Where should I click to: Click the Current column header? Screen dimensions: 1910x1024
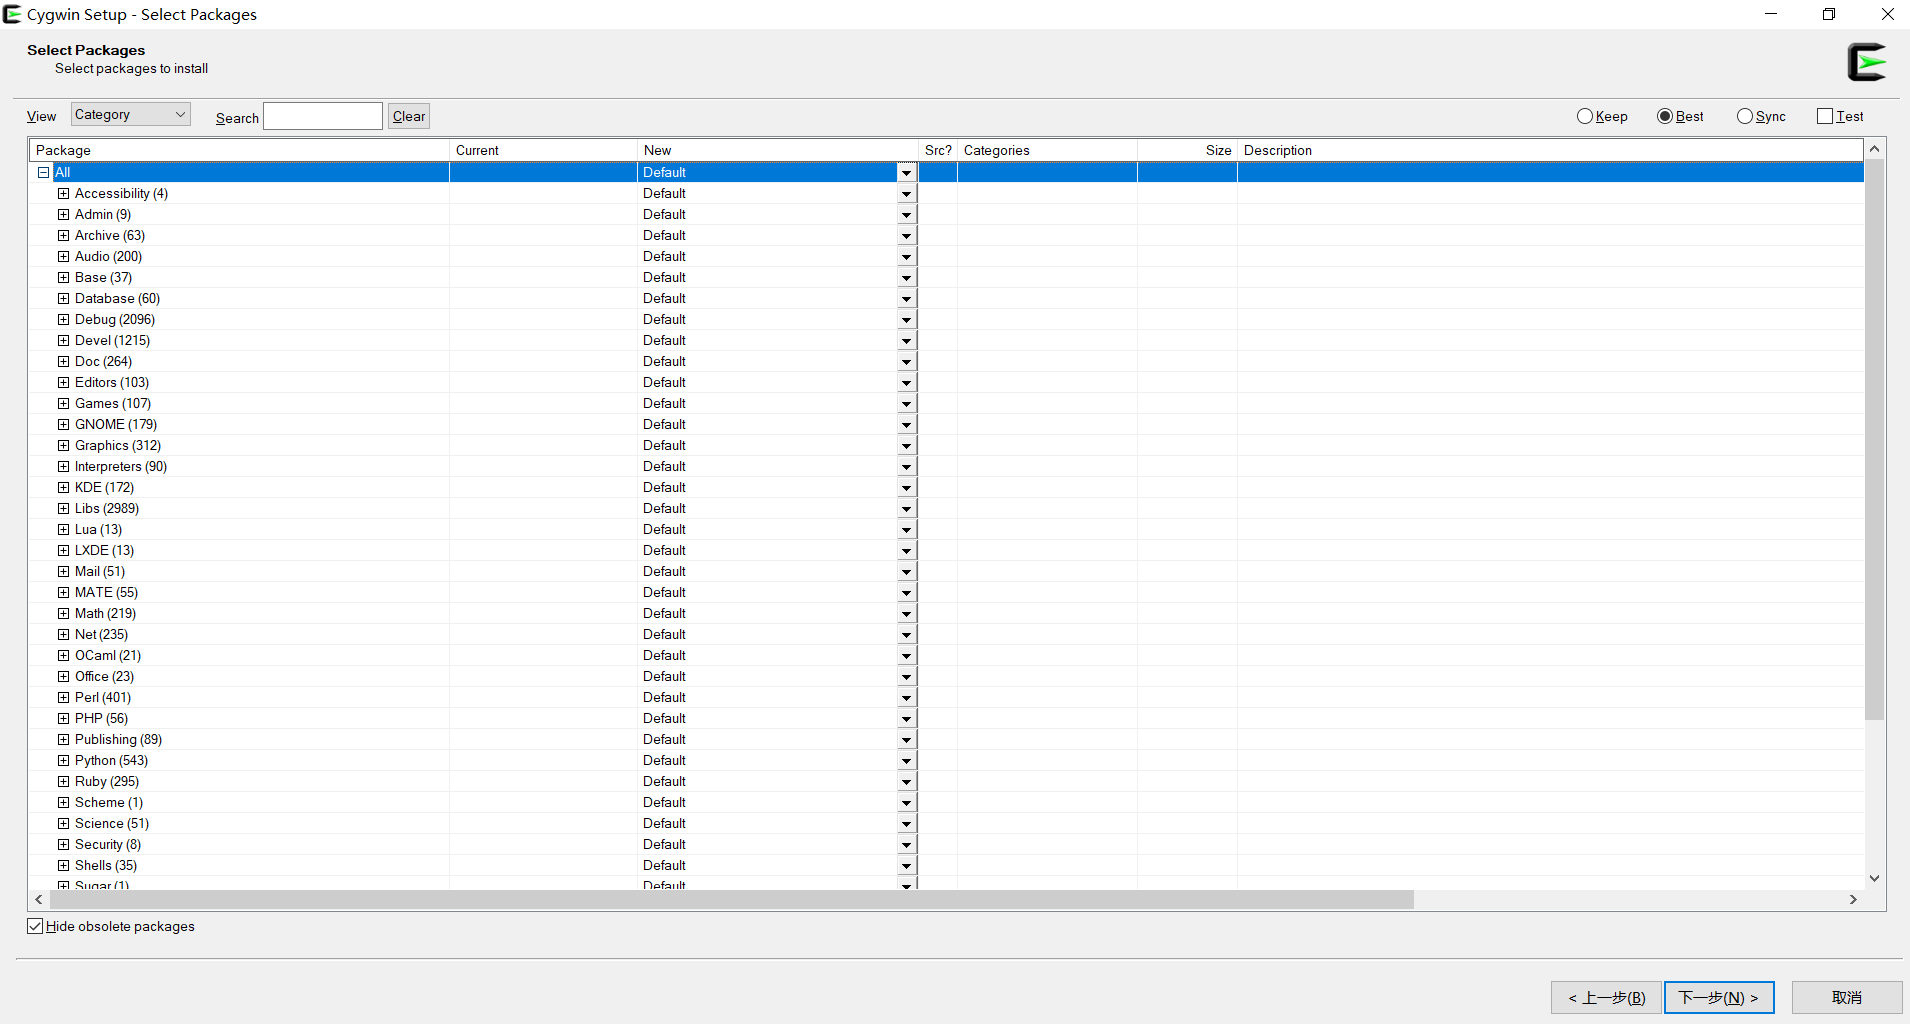[x=543, y=150]
